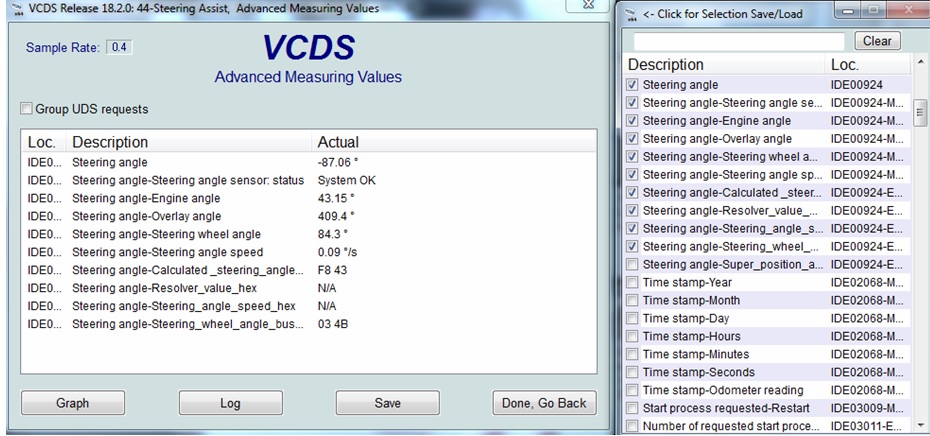The image size is (930, 436).
Task: Check Number of requested start proce... checkbox
Action: [x=632, y=426]
